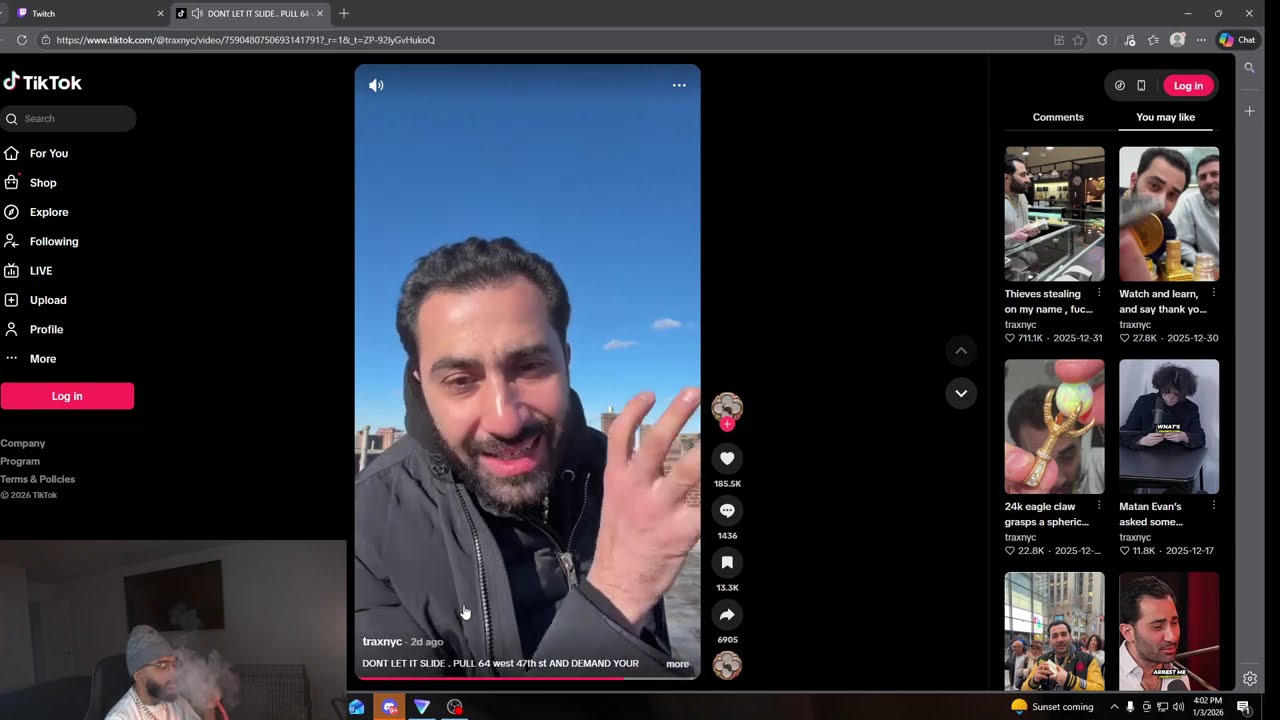Open Outlook from the taskbar

tap(357, 707)
